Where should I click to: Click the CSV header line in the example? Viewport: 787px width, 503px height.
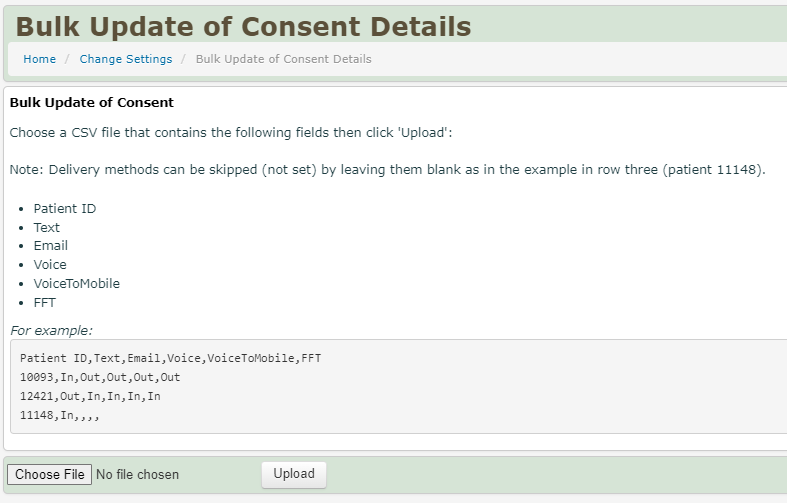(170, 358)
